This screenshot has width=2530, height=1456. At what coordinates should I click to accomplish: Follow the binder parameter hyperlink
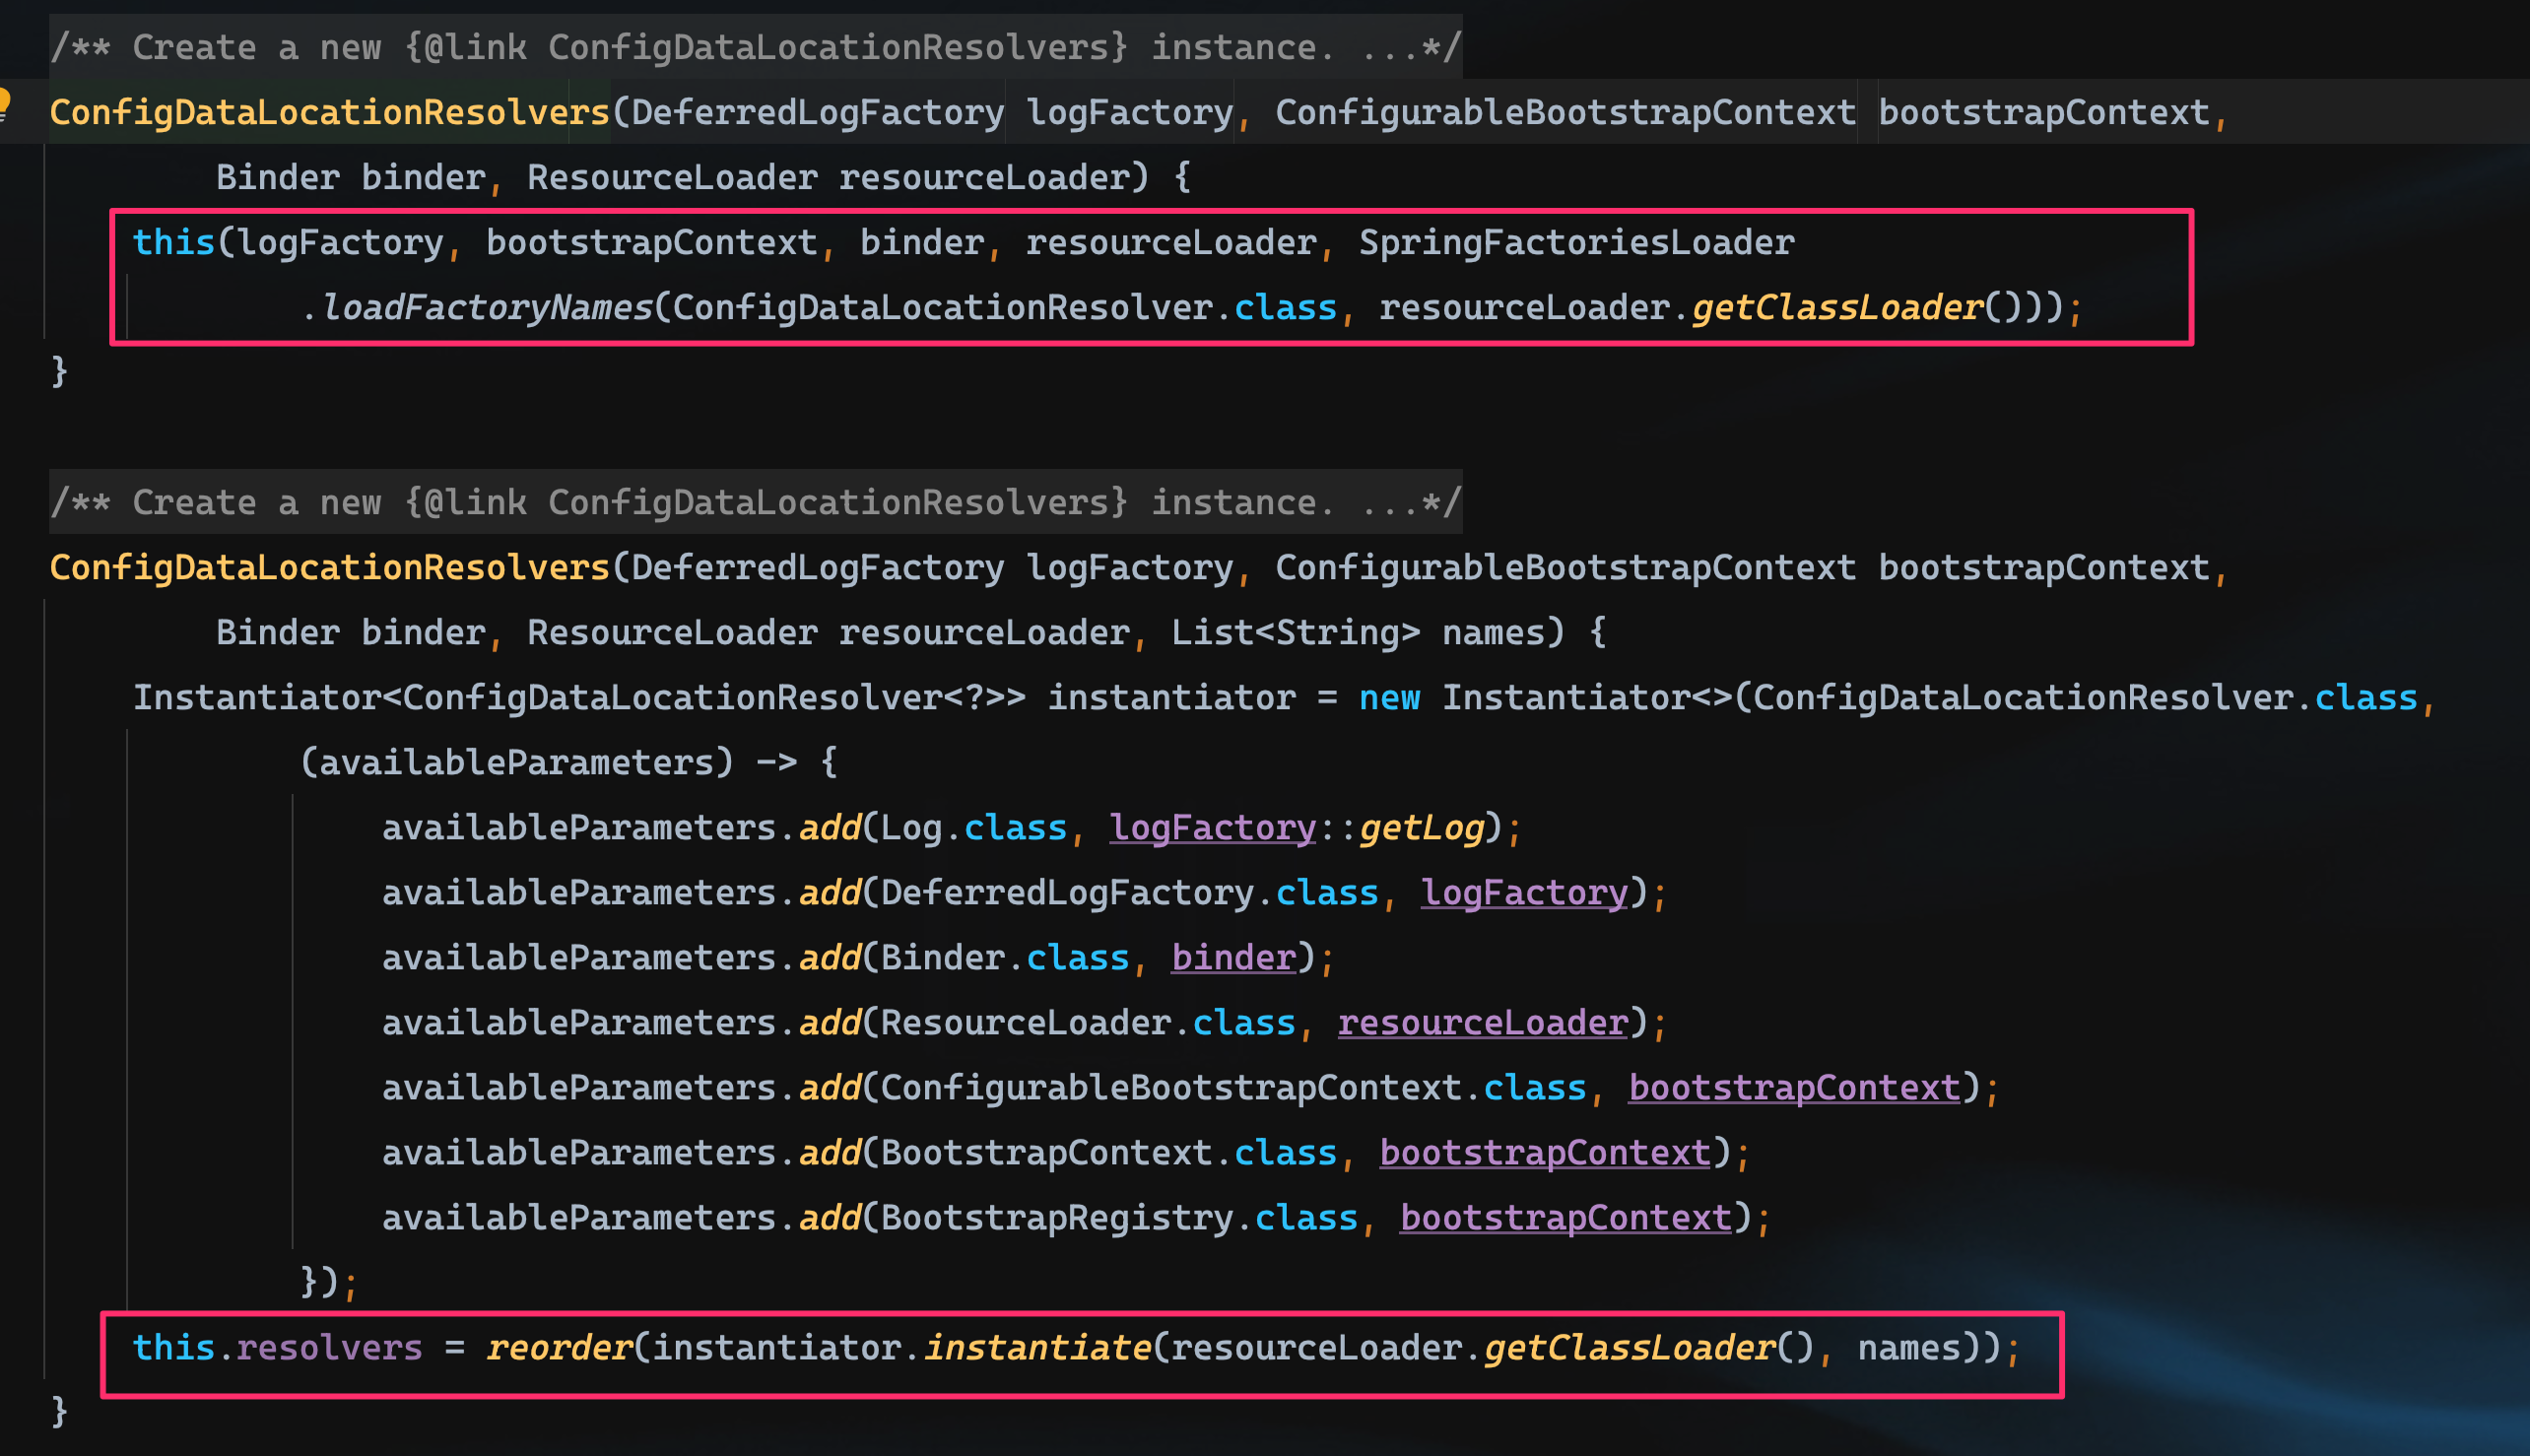click(x=1233, y=957)
